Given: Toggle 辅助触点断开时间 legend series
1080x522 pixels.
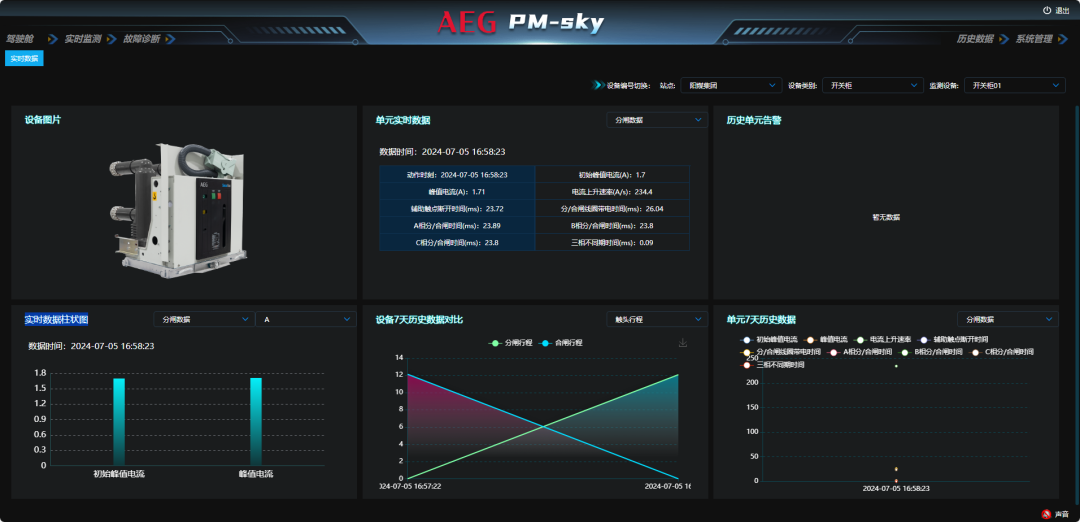Looking at the screenshot, I should pos(953,340).
